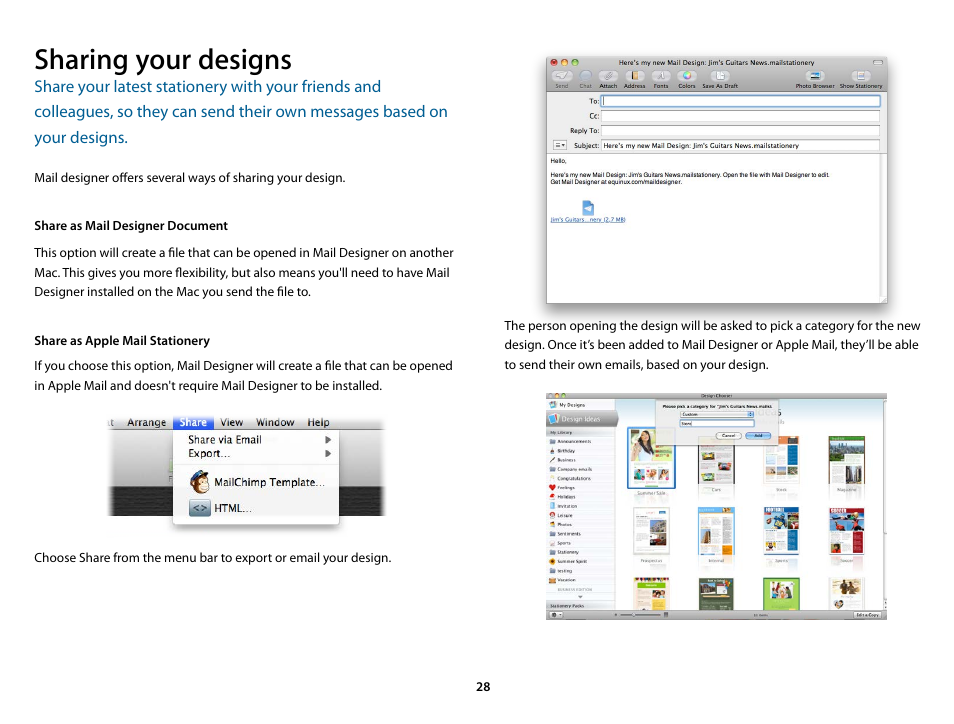954x724 pixels.
Task: Select the Cars template thumbnail
Action: pos(716,464)
